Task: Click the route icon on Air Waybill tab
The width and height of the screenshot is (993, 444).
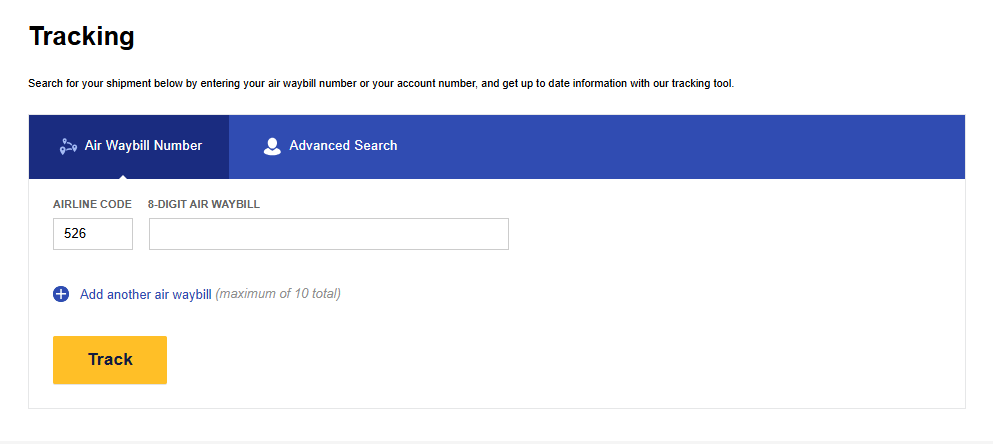Action: coord(68,146)
